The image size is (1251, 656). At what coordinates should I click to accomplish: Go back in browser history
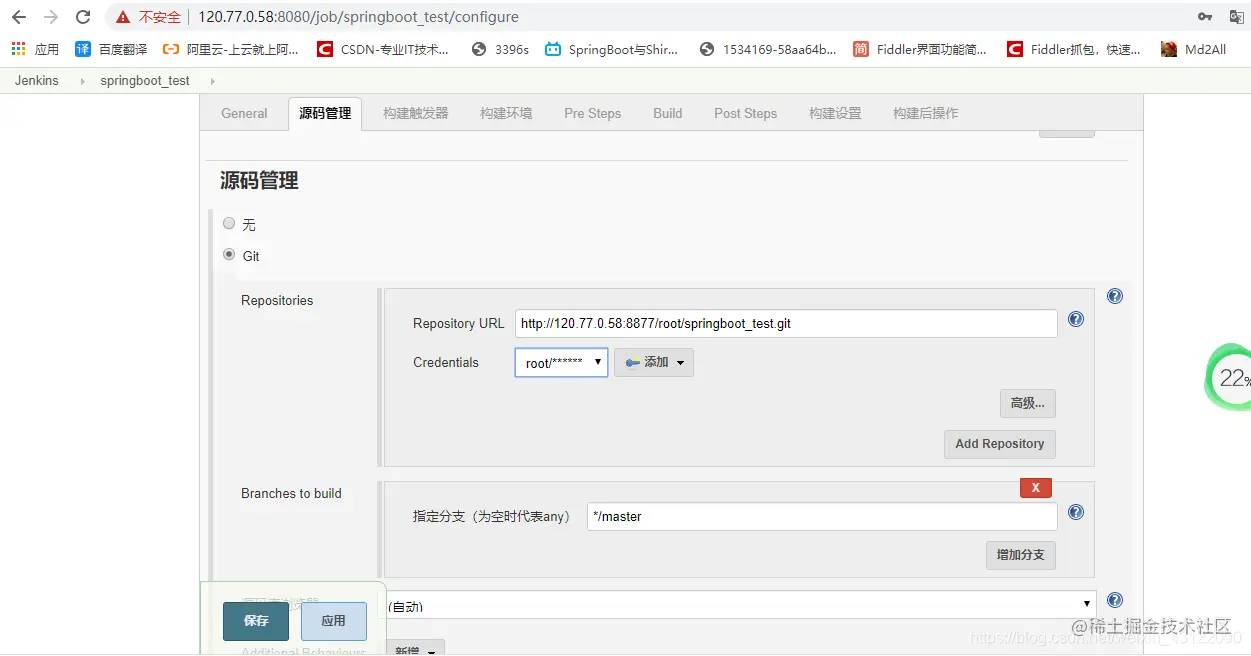(18, 17)
